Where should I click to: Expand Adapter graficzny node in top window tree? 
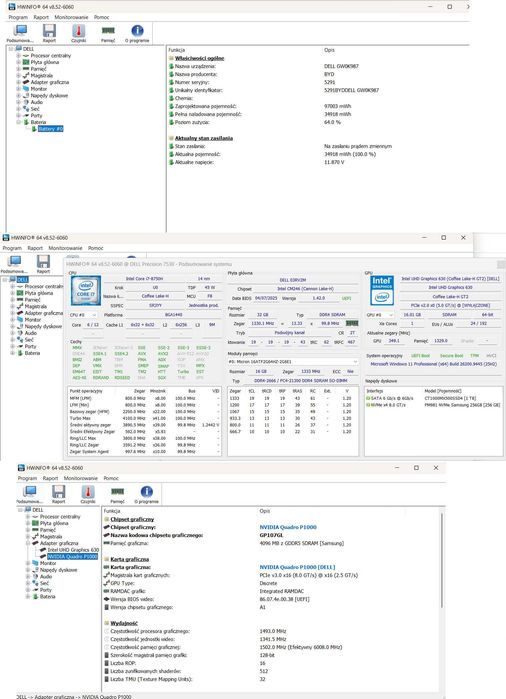18,82
